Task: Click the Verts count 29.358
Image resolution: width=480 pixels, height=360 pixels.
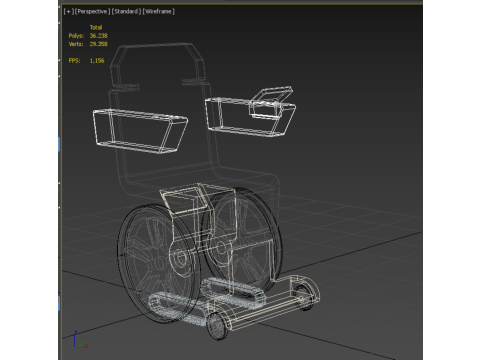Action: click(98, 44)
